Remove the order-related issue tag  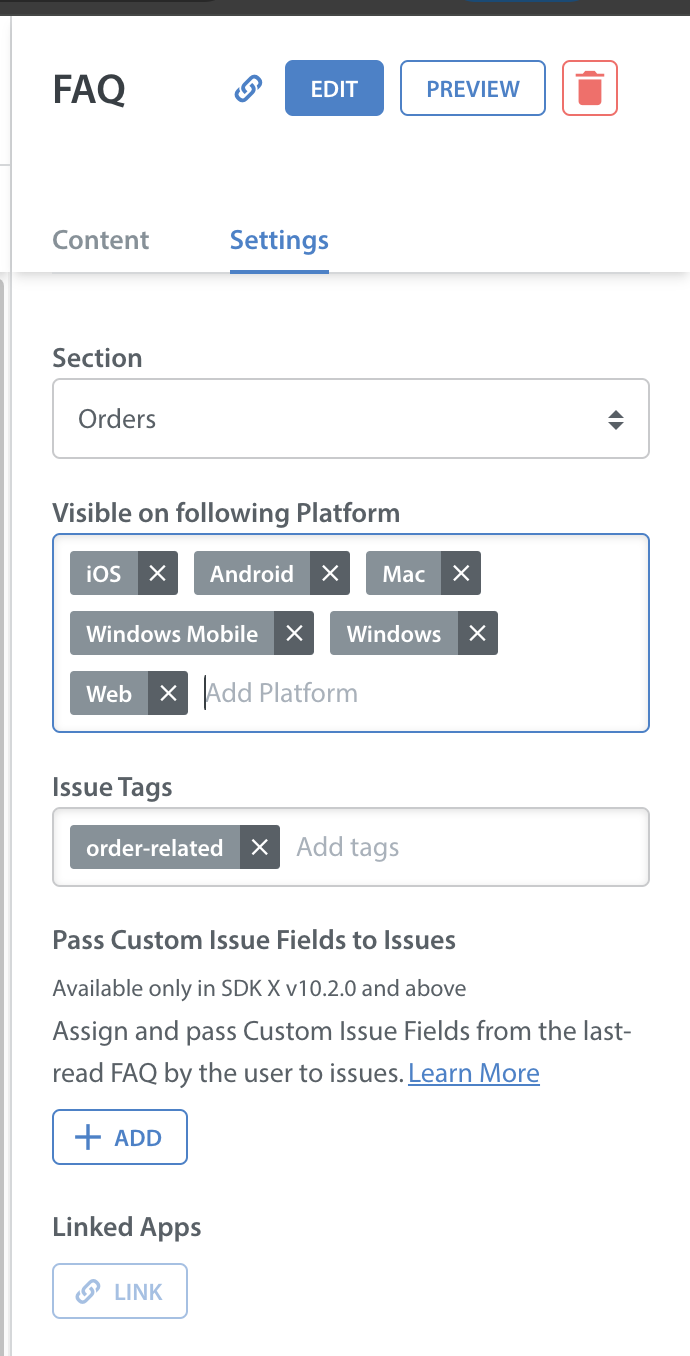click(x=260, y=847)
